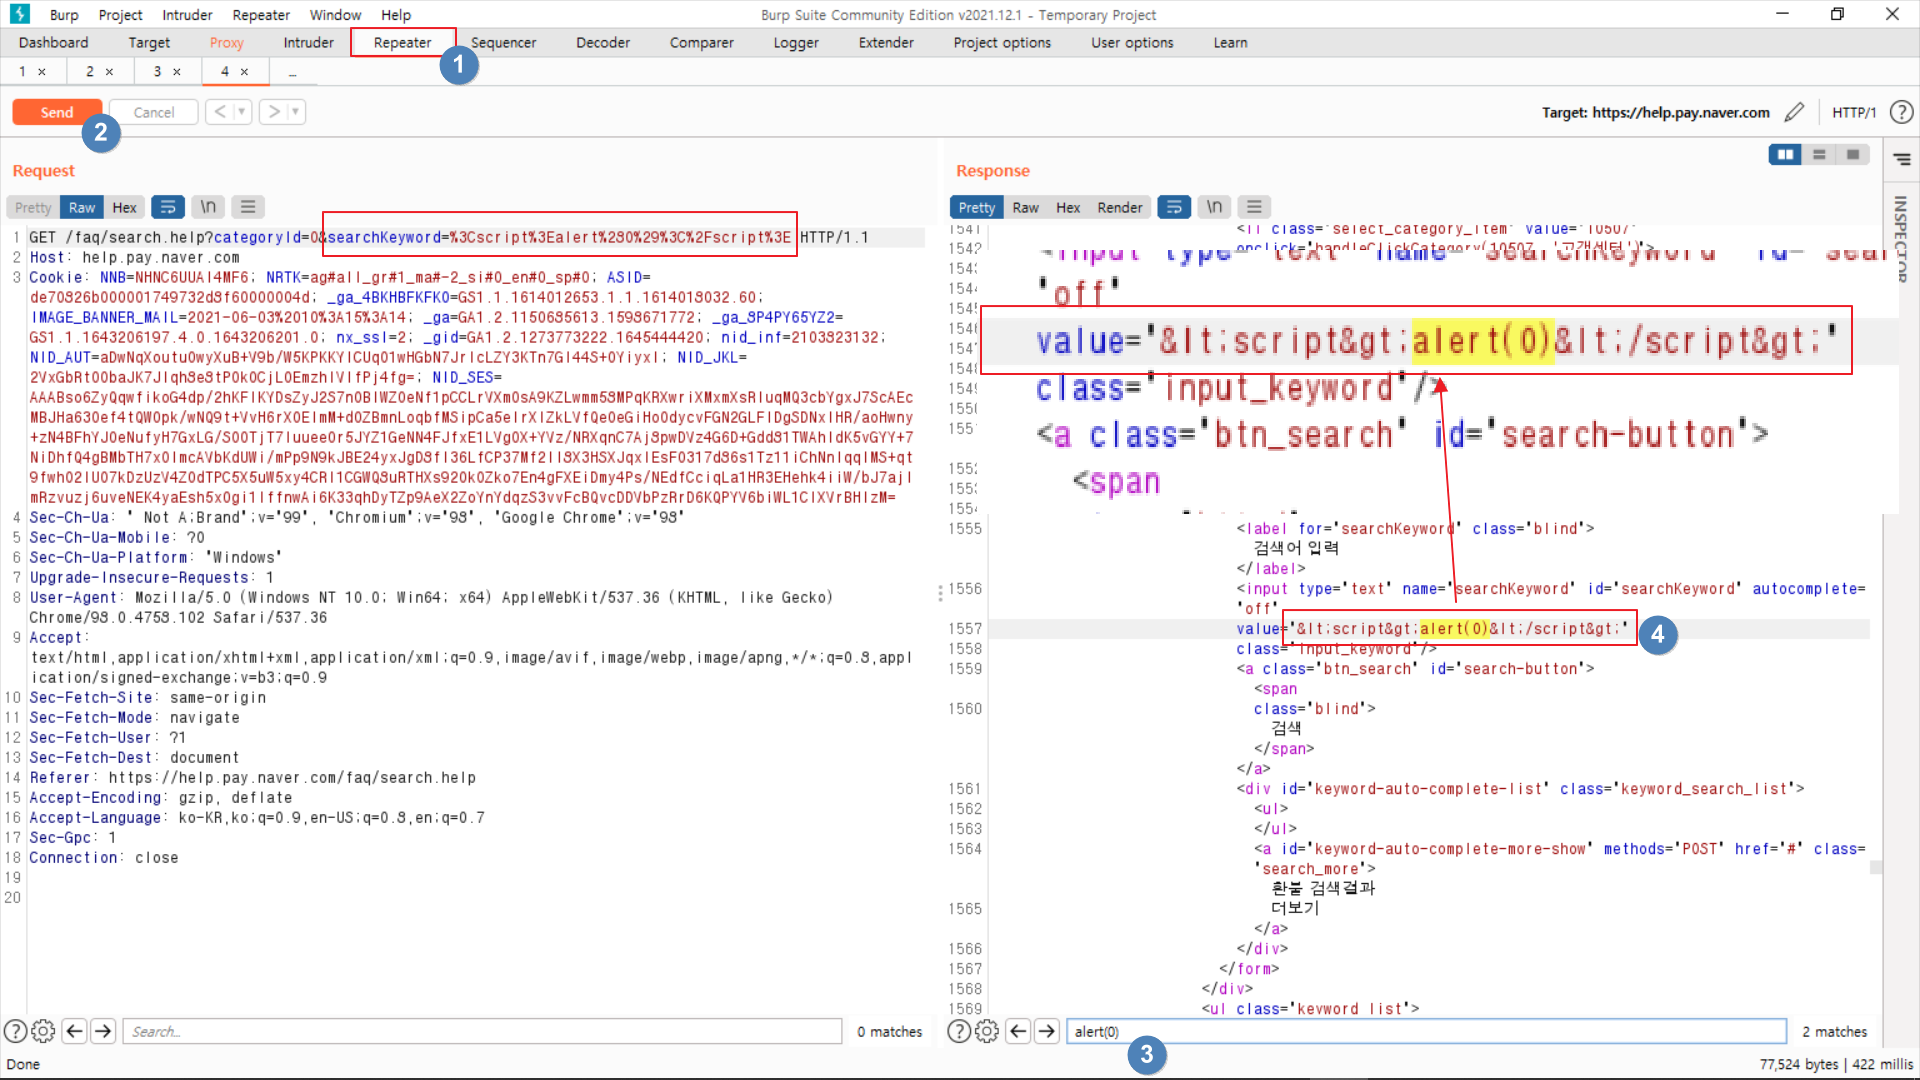The image size is (1920, 1080).
Task: Go back to the previous request in history
Action: point(220,112)
